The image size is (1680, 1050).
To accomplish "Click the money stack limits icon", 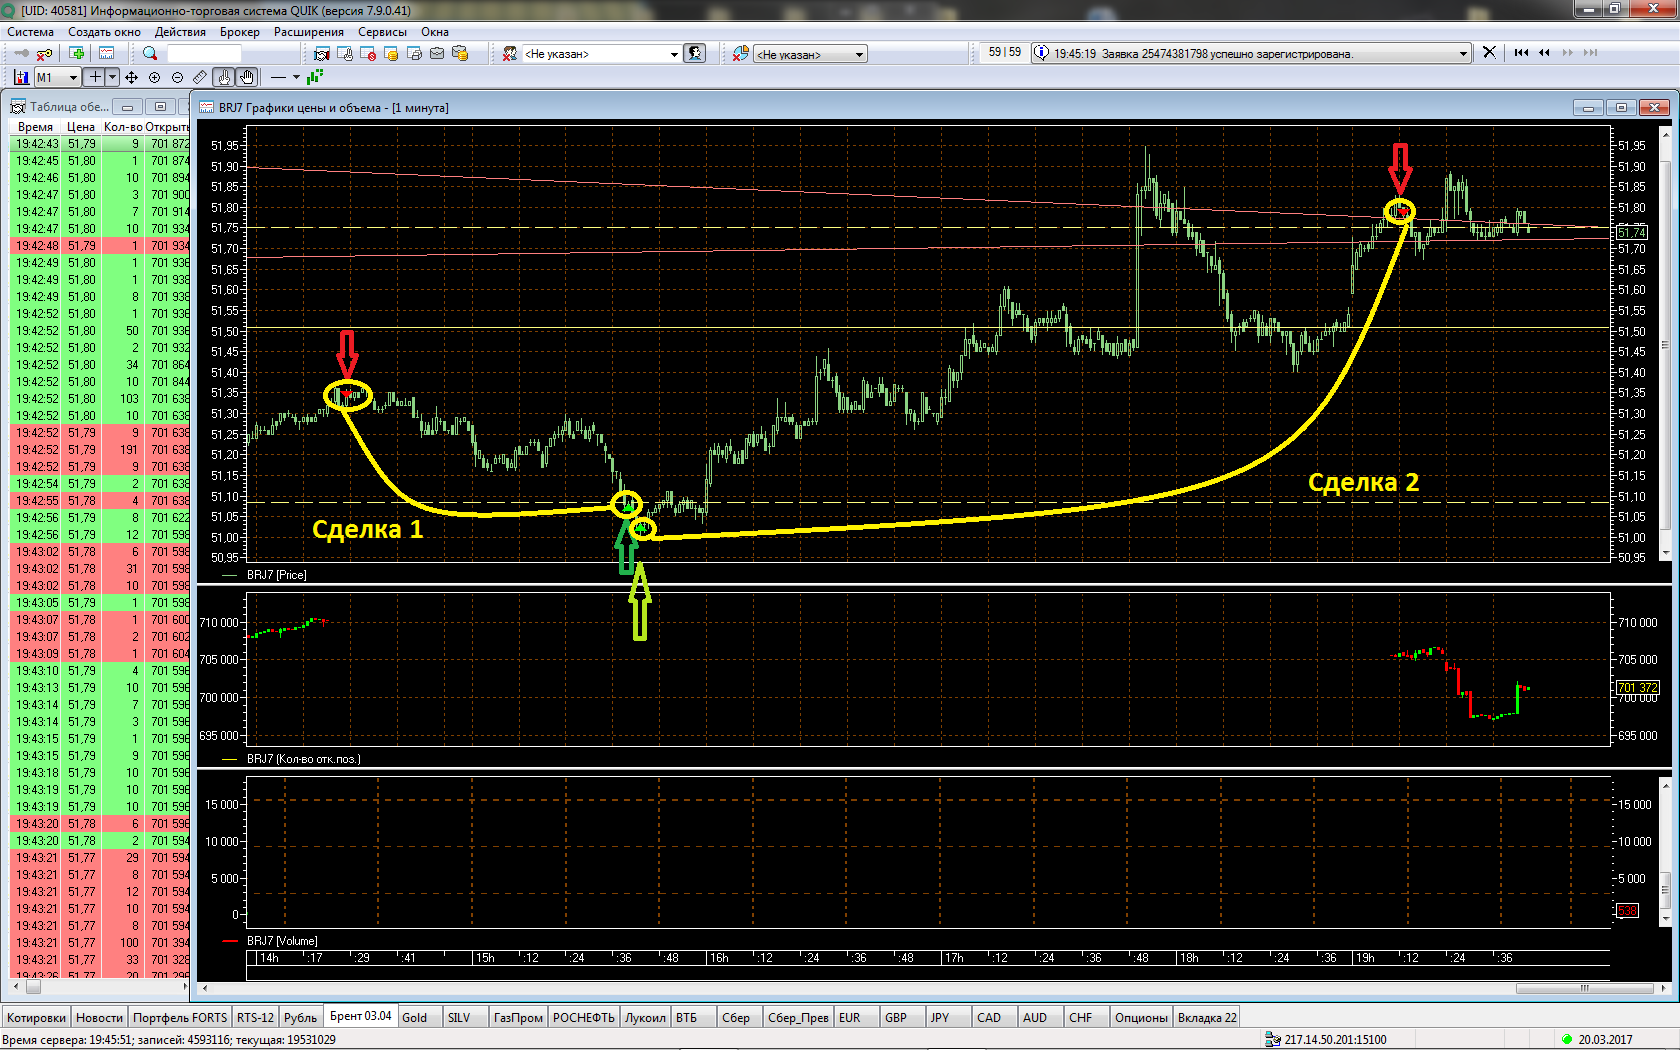I will click(x=460, y=53).
